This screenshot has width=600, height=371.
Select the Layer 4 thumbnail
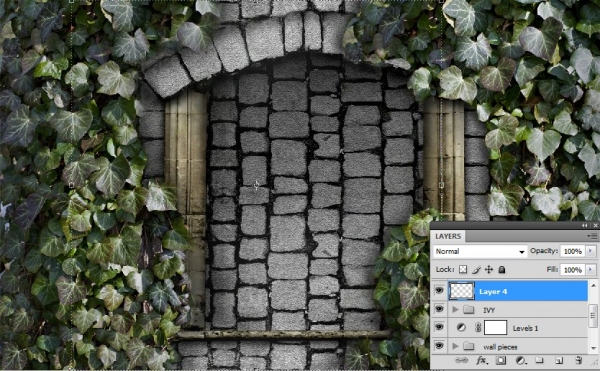461,291
